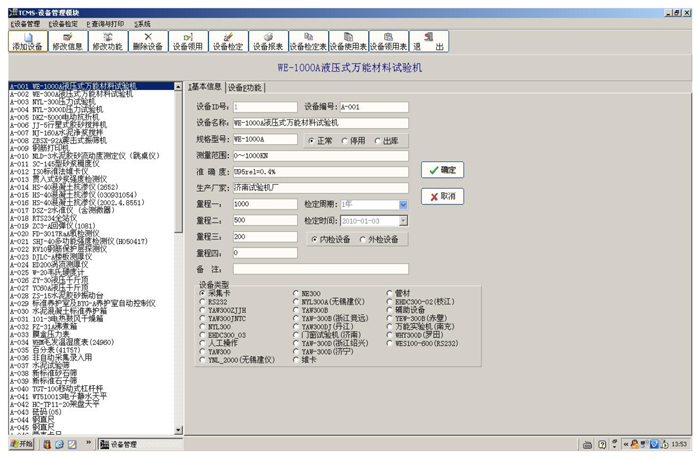
Task: Open the 检定时间 date dropdown
Action: 402,220
